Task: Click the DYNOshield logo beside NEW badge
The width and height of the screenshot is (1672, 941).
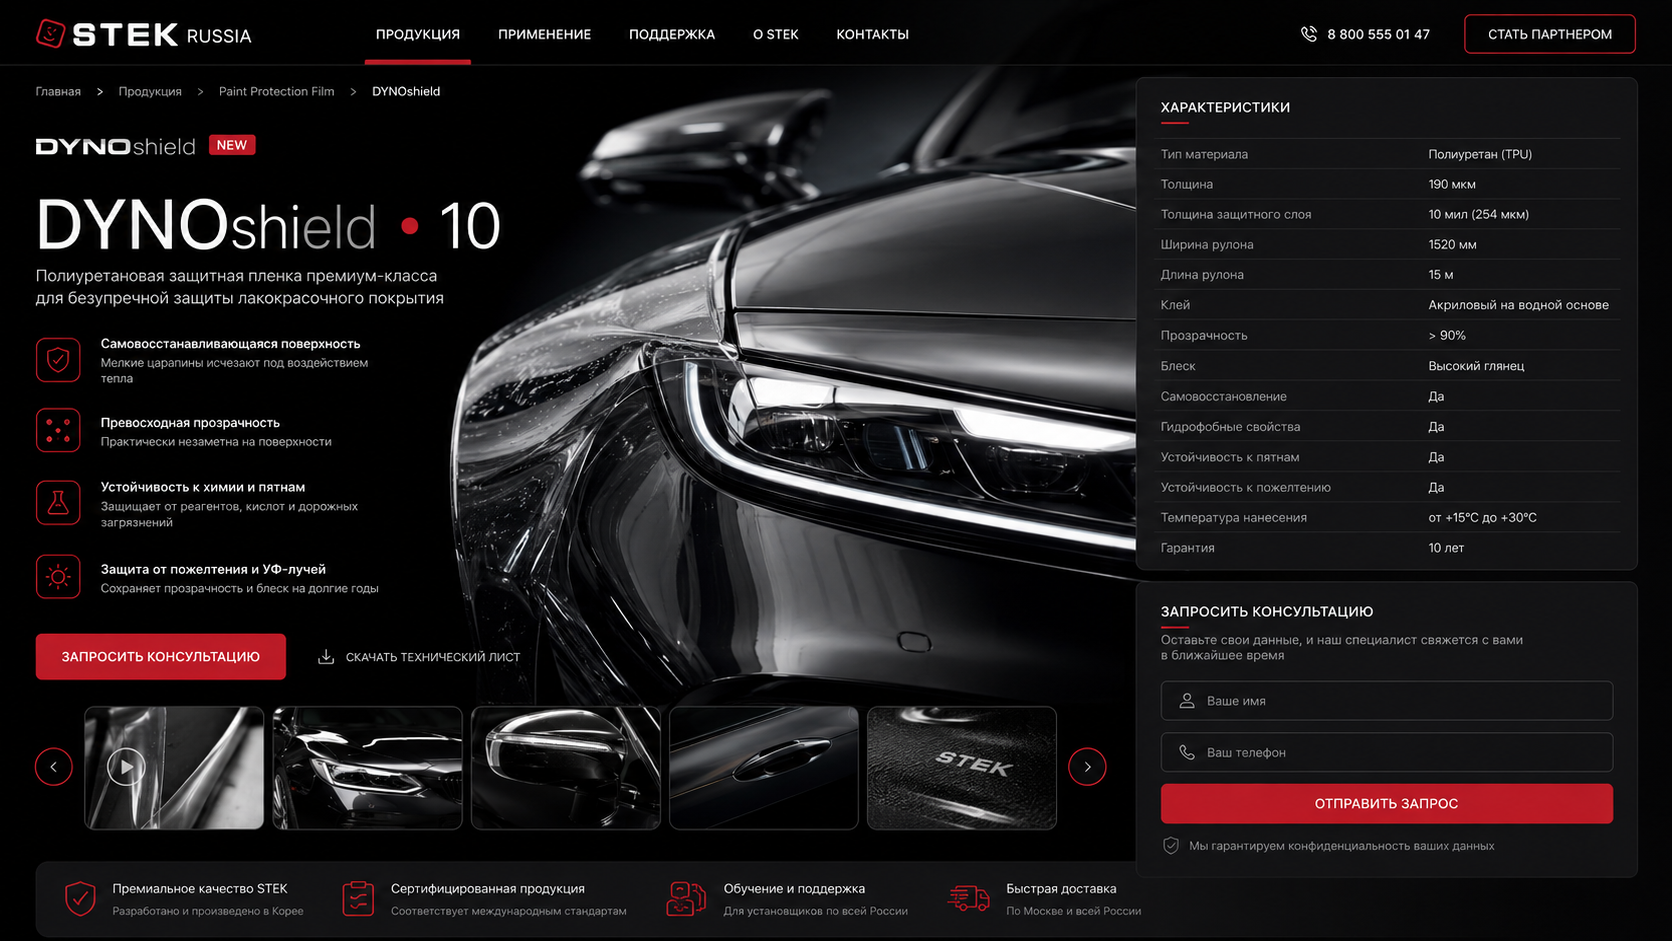Action: [x=116, y=147]
